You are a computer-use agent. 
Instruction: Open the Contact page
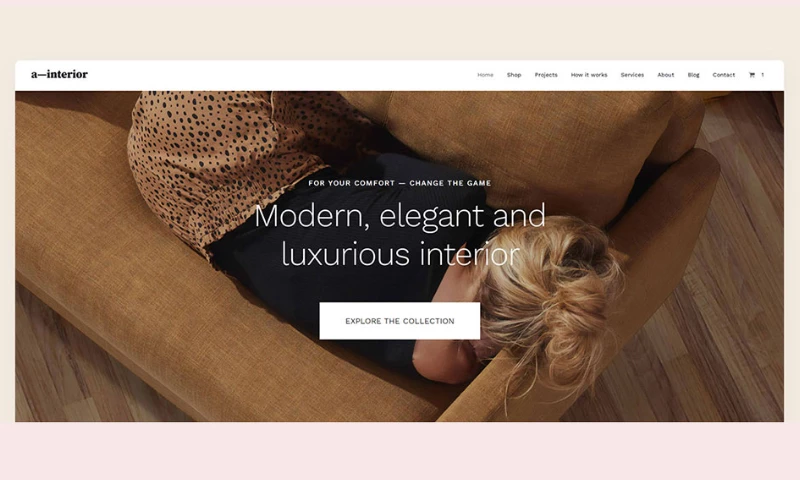(723, 75)
